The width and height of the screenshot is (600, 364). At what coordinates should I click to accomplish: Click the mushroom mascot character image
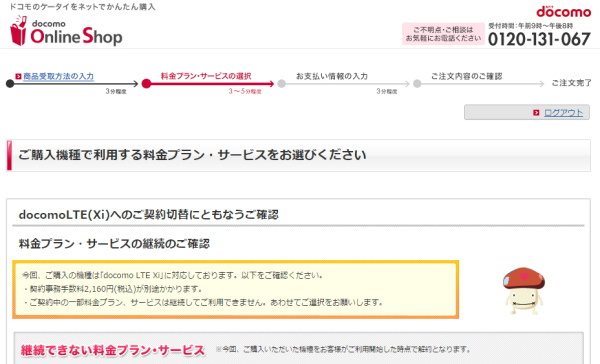pos(523,291)
